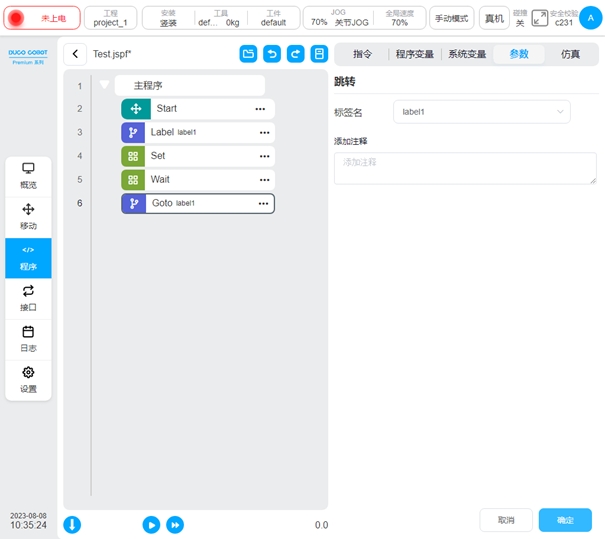Open the 标签名 label1 dropdown
The width and height of the screenshot is (605, 539).
(481, 112)
